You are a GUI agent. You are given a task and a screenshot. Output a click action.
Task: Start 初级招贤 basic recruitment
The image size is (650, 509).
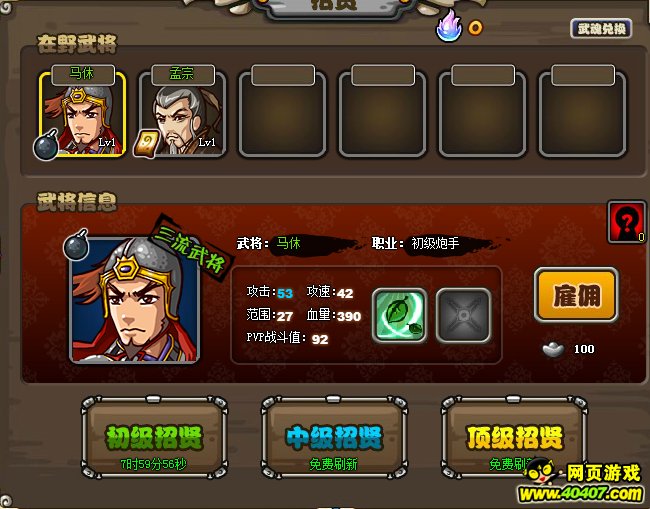point(154,437)
